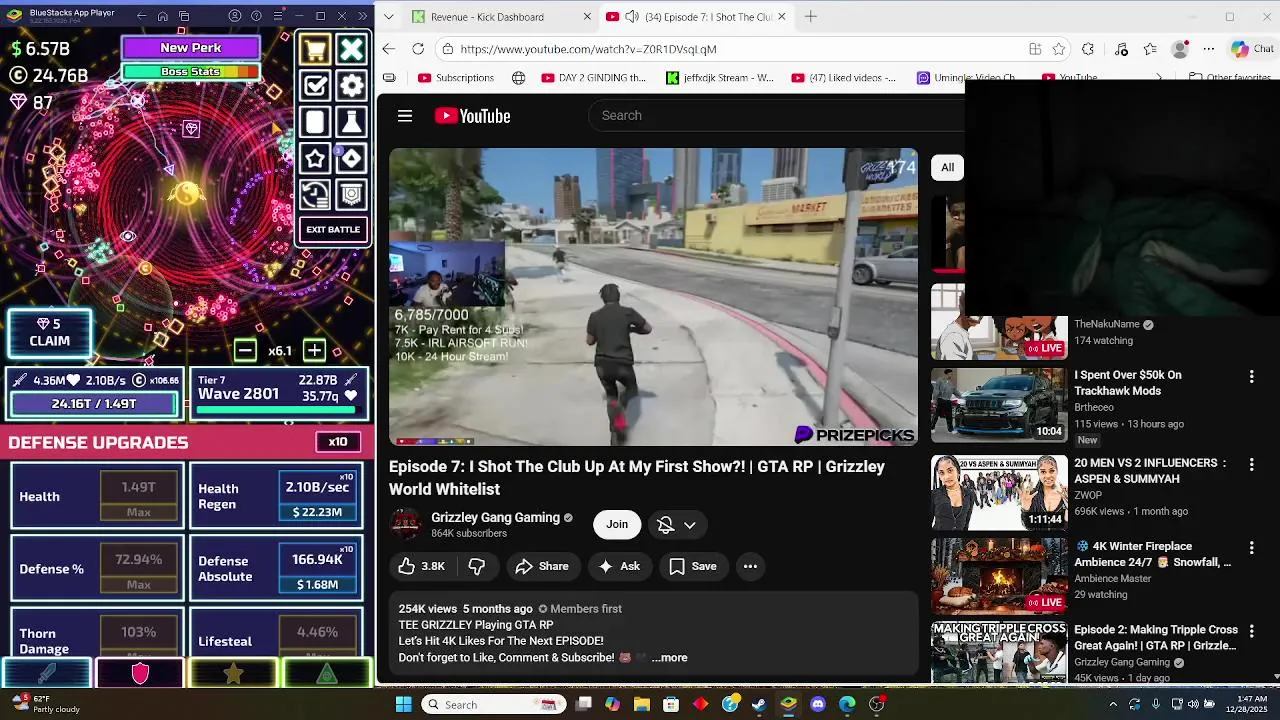
Task: Click the maxed Health upgrade
Action: point(97,496)
